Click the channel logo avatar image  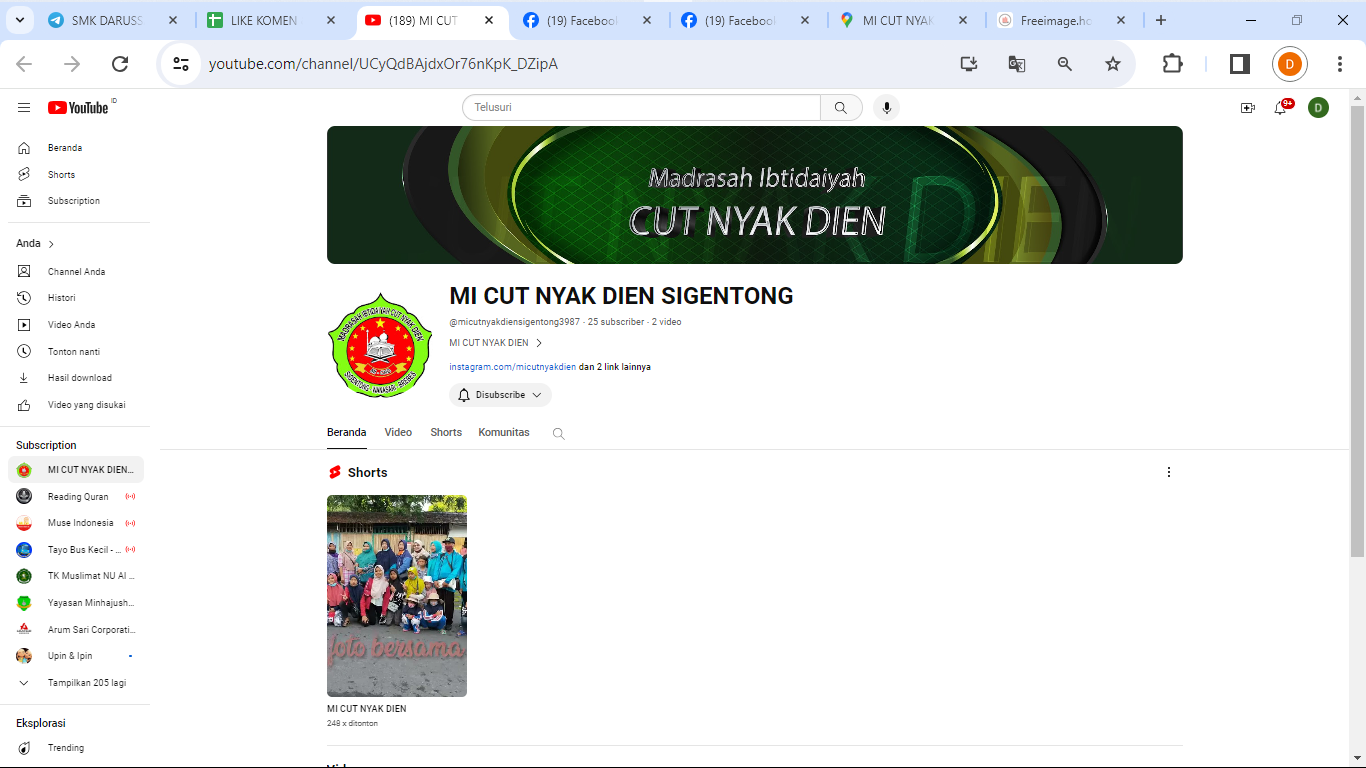(x=379, y=345)
